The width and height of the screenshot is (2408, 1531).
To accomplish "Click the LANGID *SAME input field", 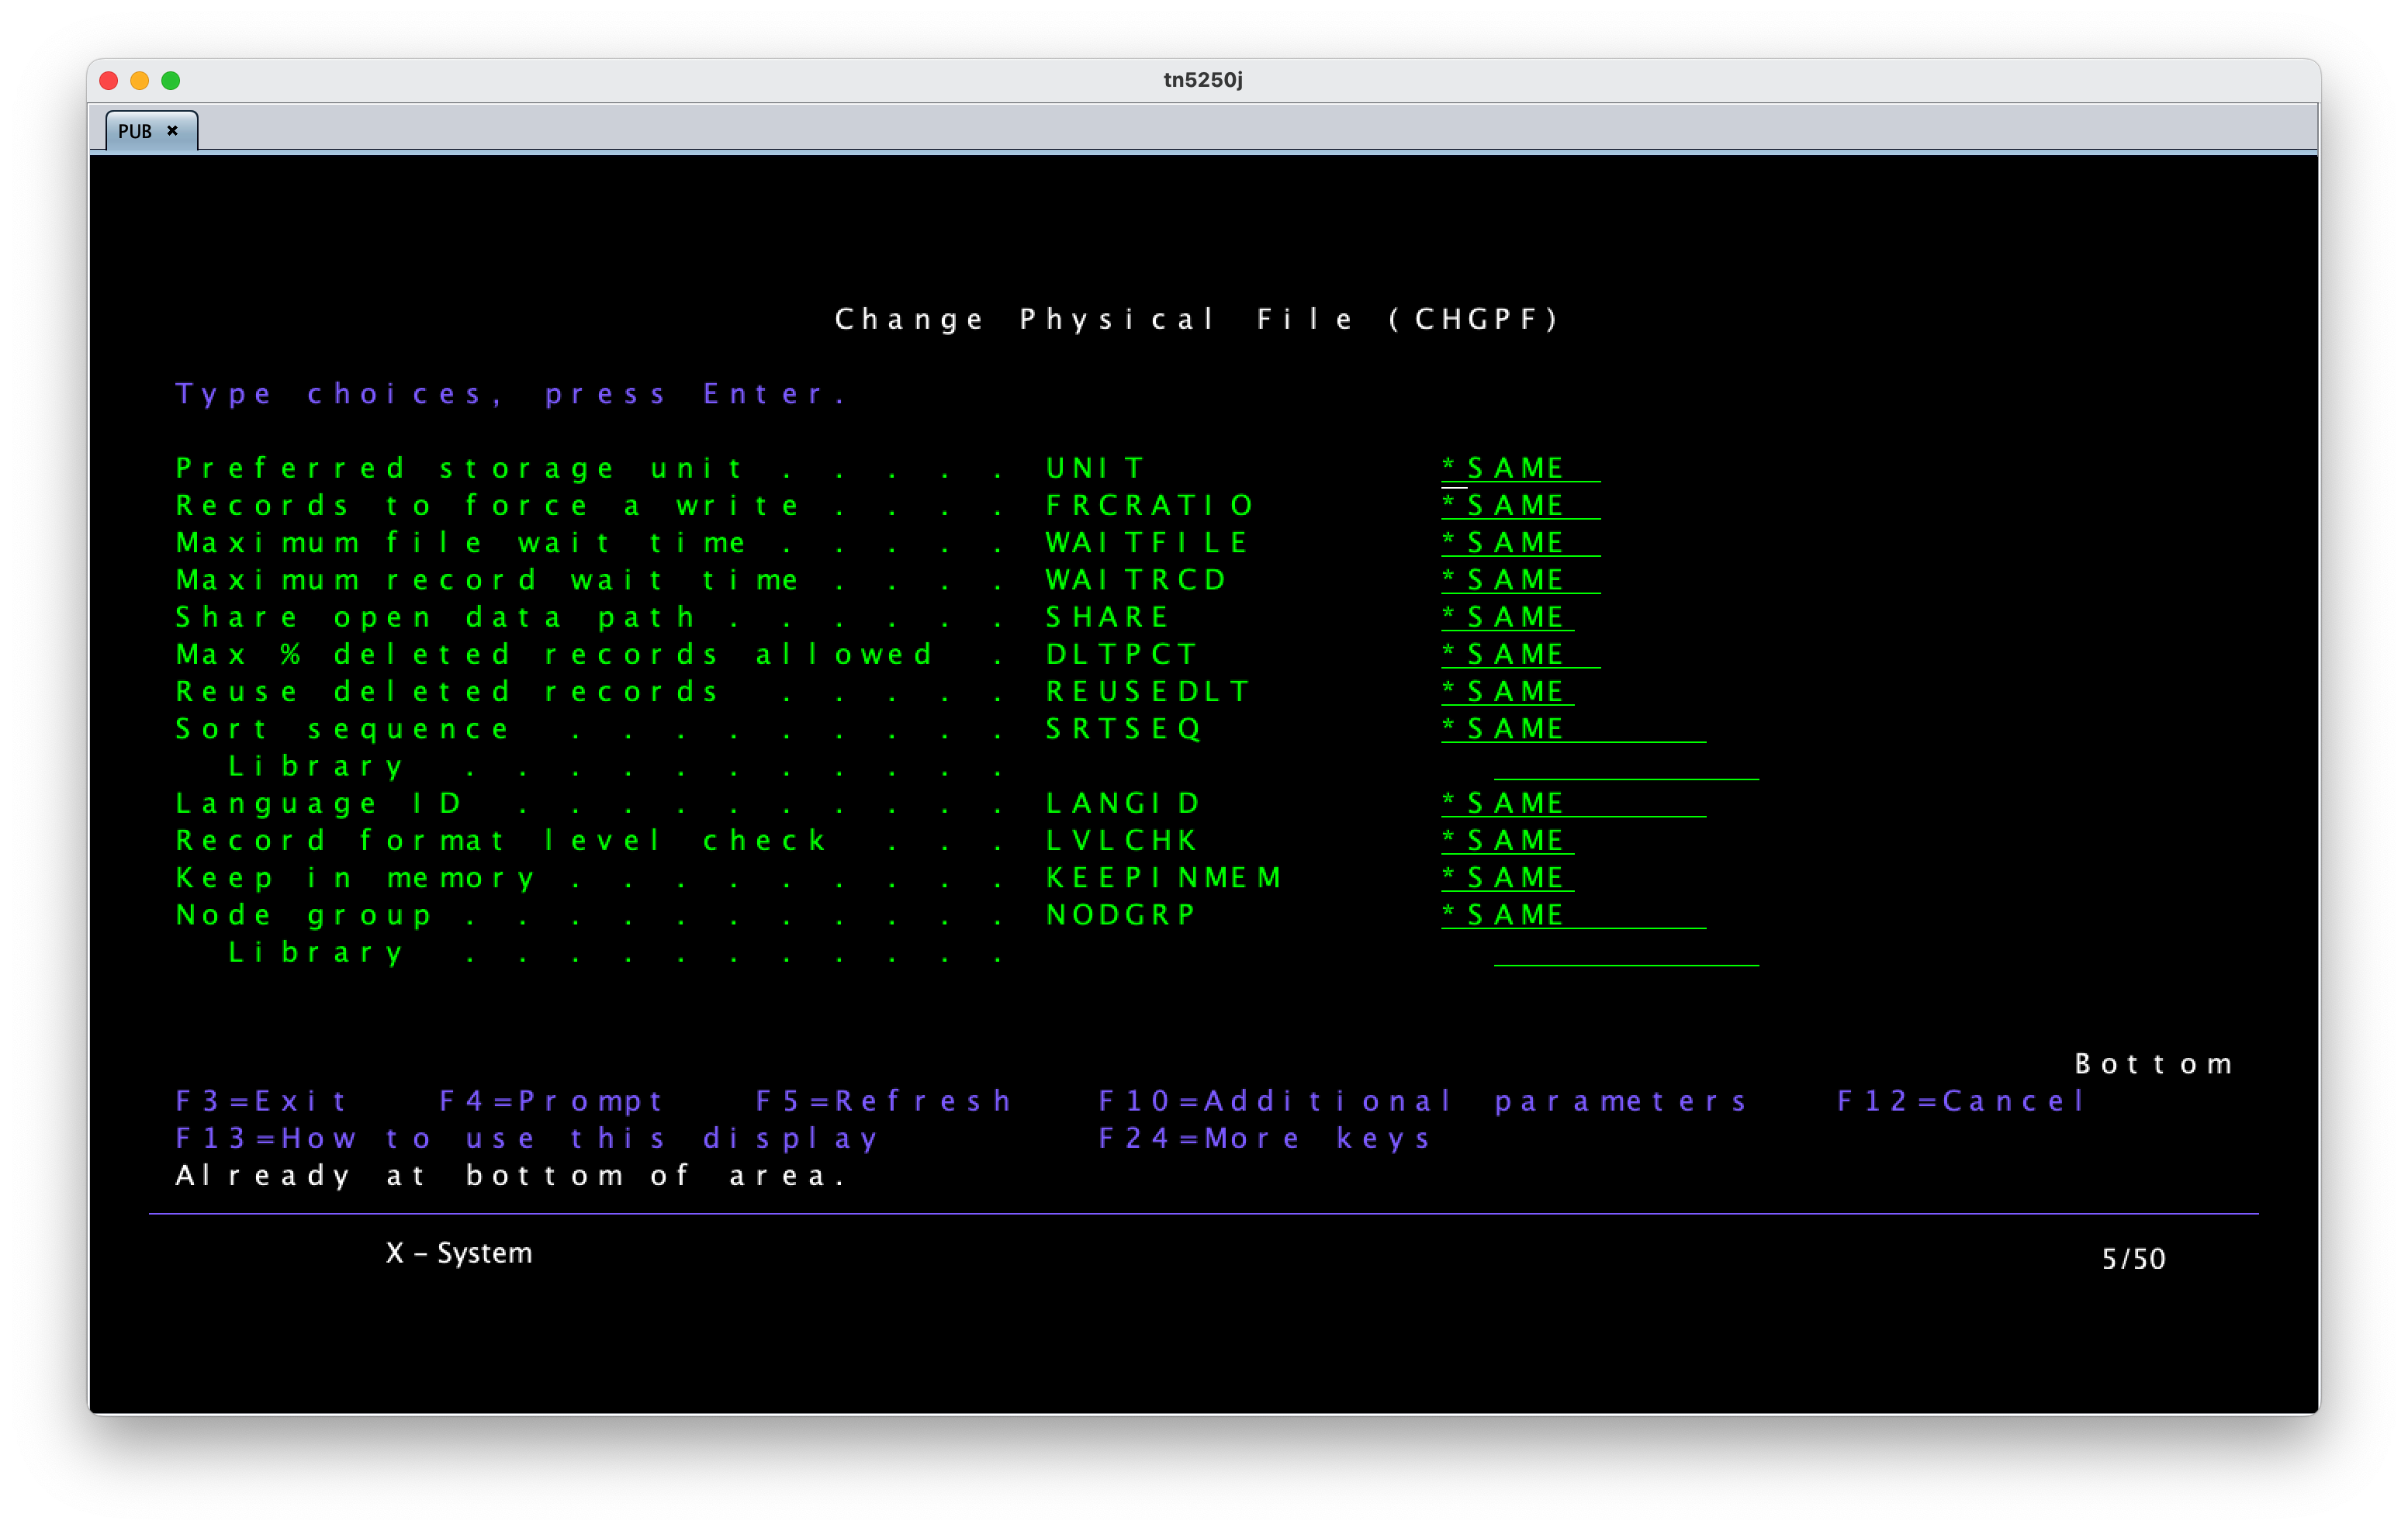I will click(1573, 803).
